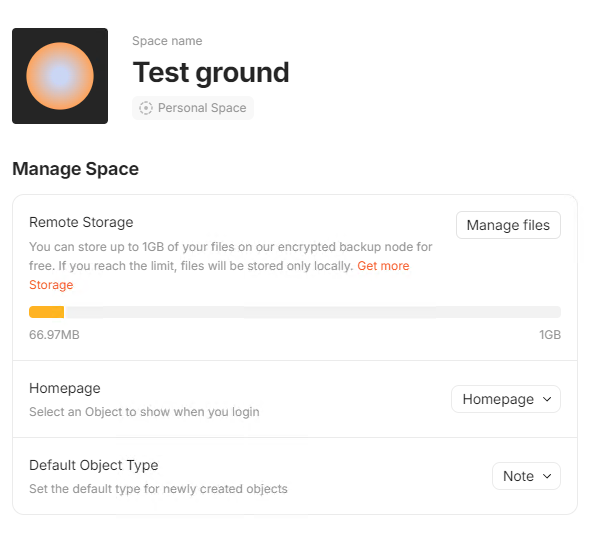Click the Homepage setting row title
The height and width of the screenshot is (536, 592).
[65, 388]
